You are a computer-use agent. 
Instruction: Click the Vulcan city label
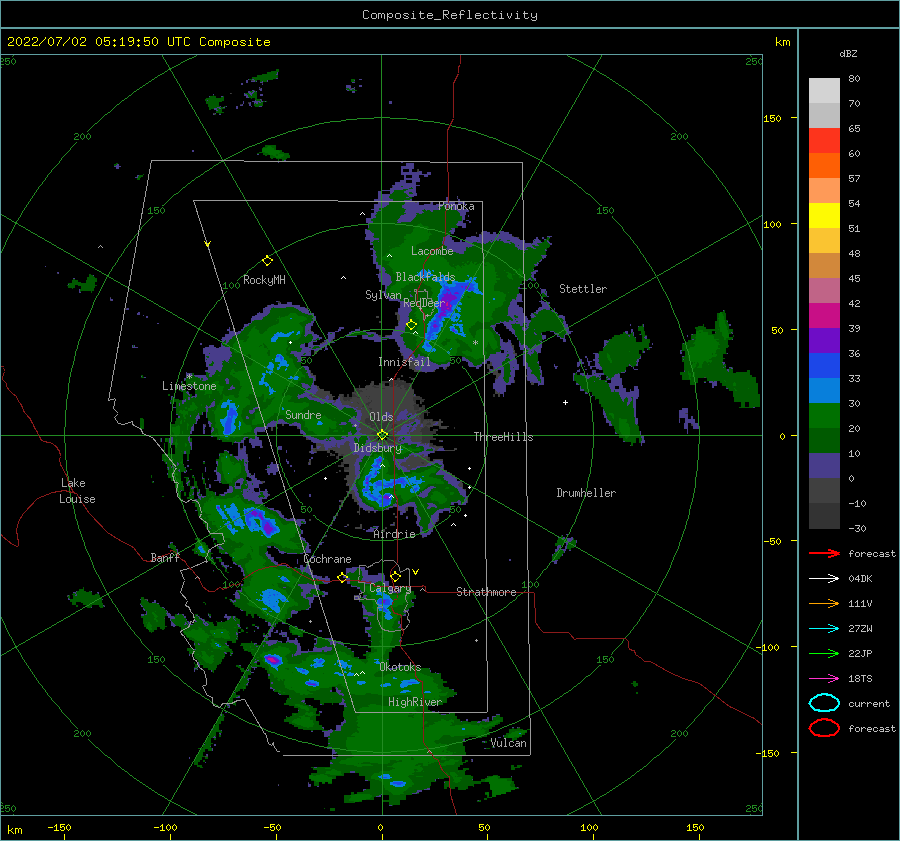[x=509, y=743]
